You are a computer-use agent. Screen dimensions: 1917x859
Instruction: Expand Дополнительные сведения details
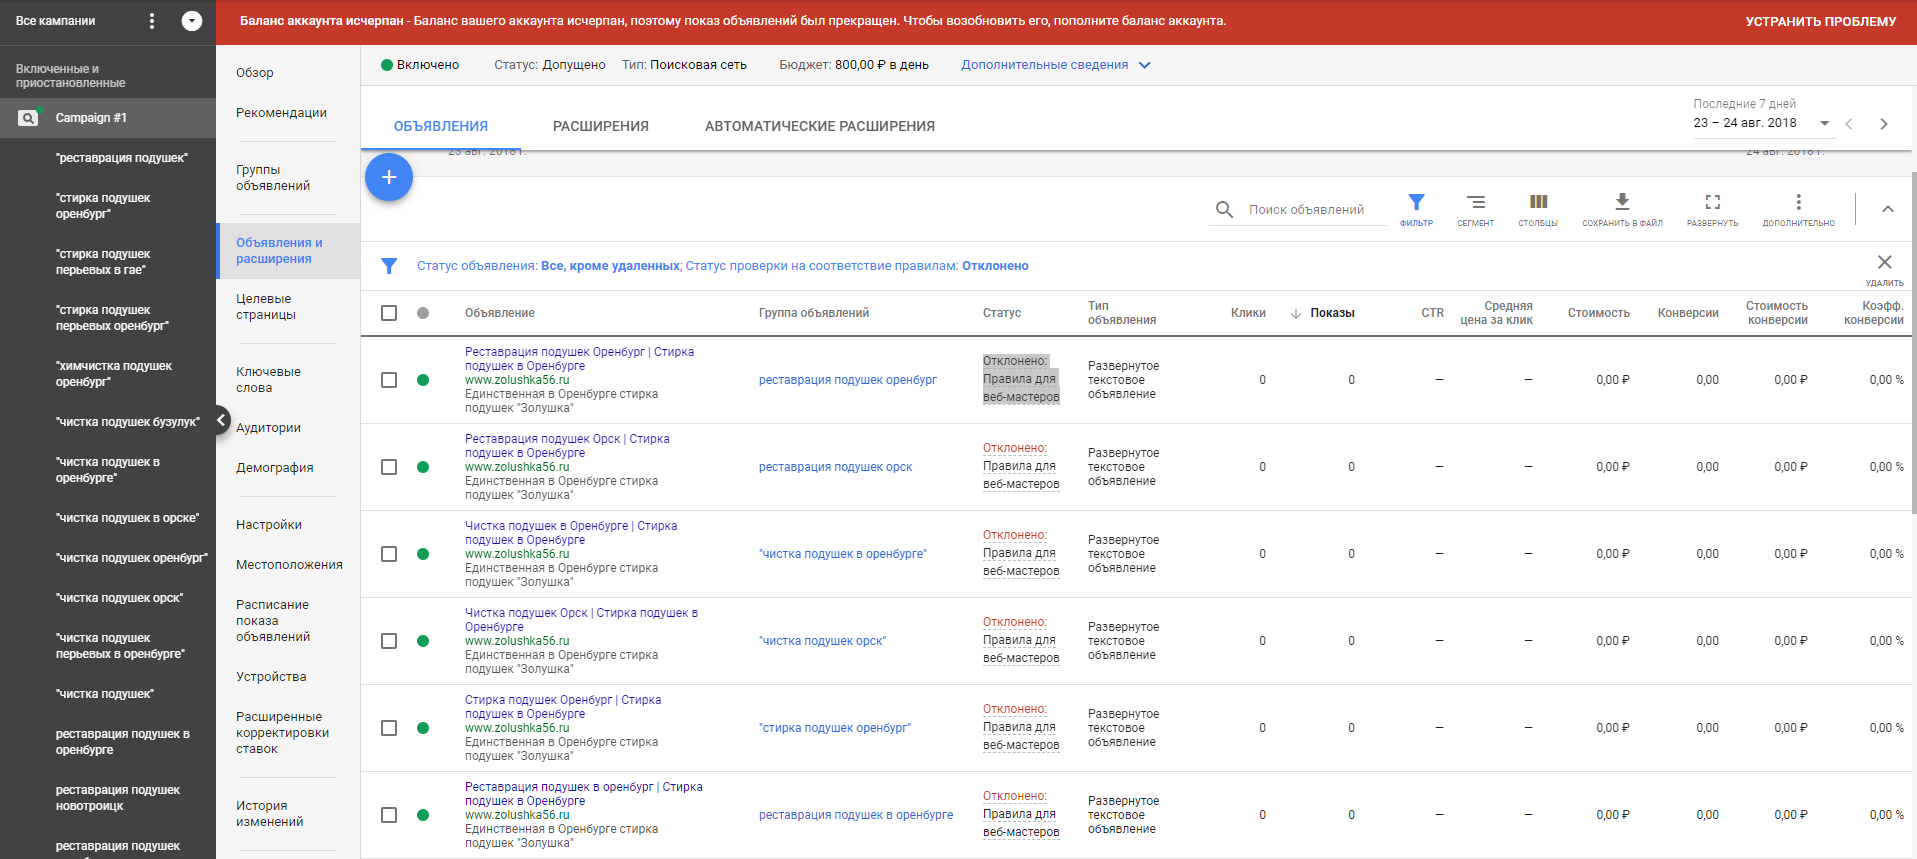1056,65
